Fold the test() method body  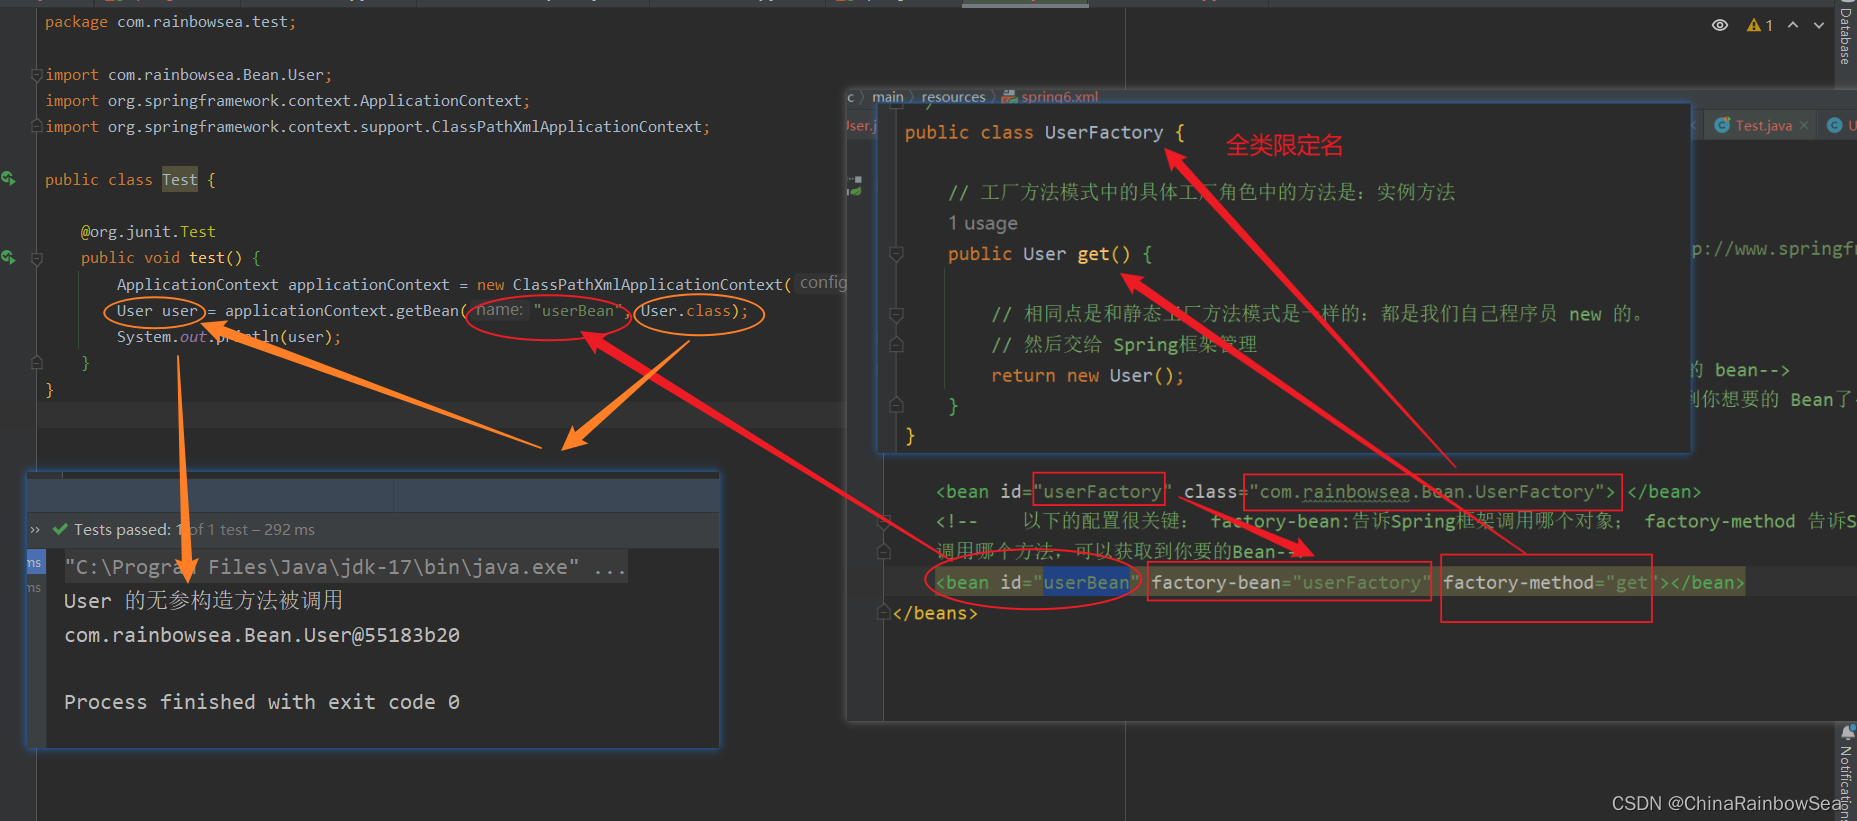click(x=37, y=258)
